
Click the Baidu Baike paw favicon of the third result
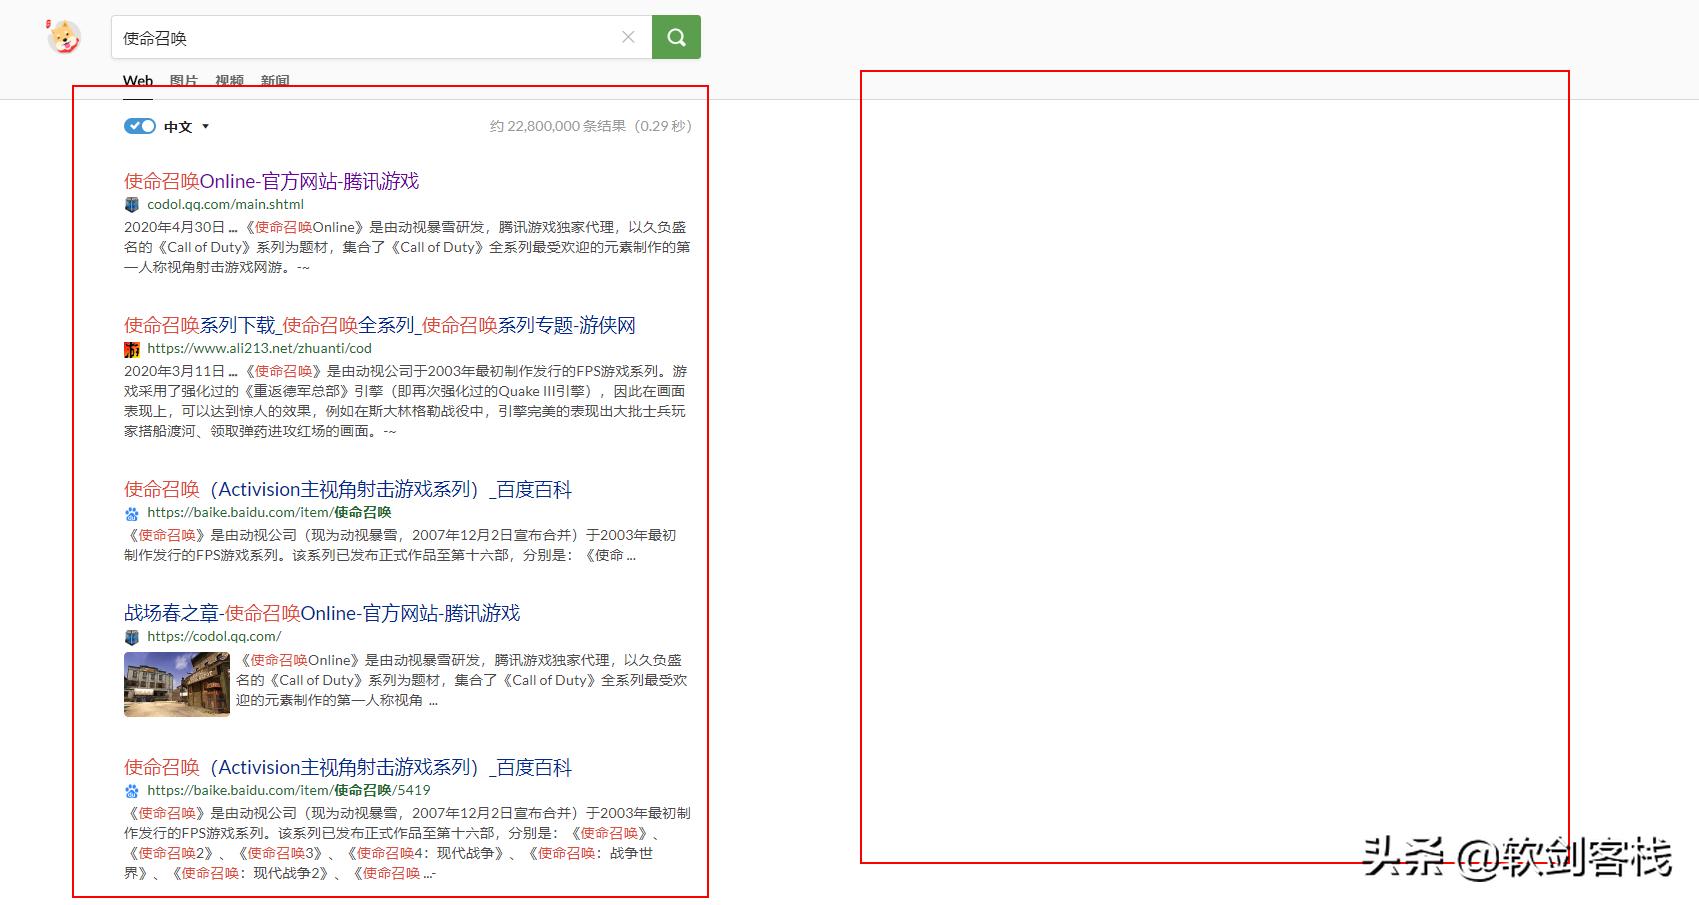(x=130, y=513)
